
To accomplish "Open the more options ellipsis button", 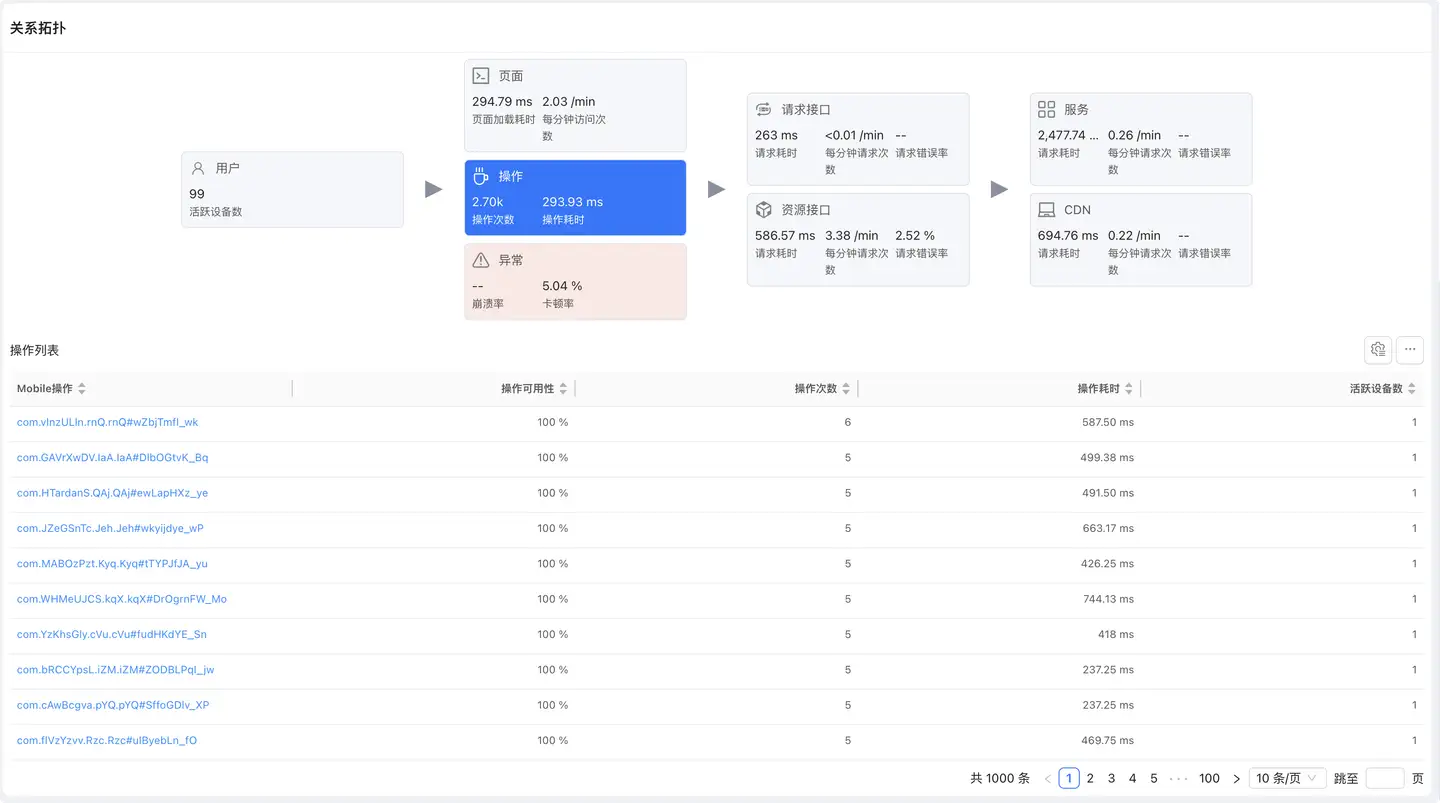I will coord(1410,349).
